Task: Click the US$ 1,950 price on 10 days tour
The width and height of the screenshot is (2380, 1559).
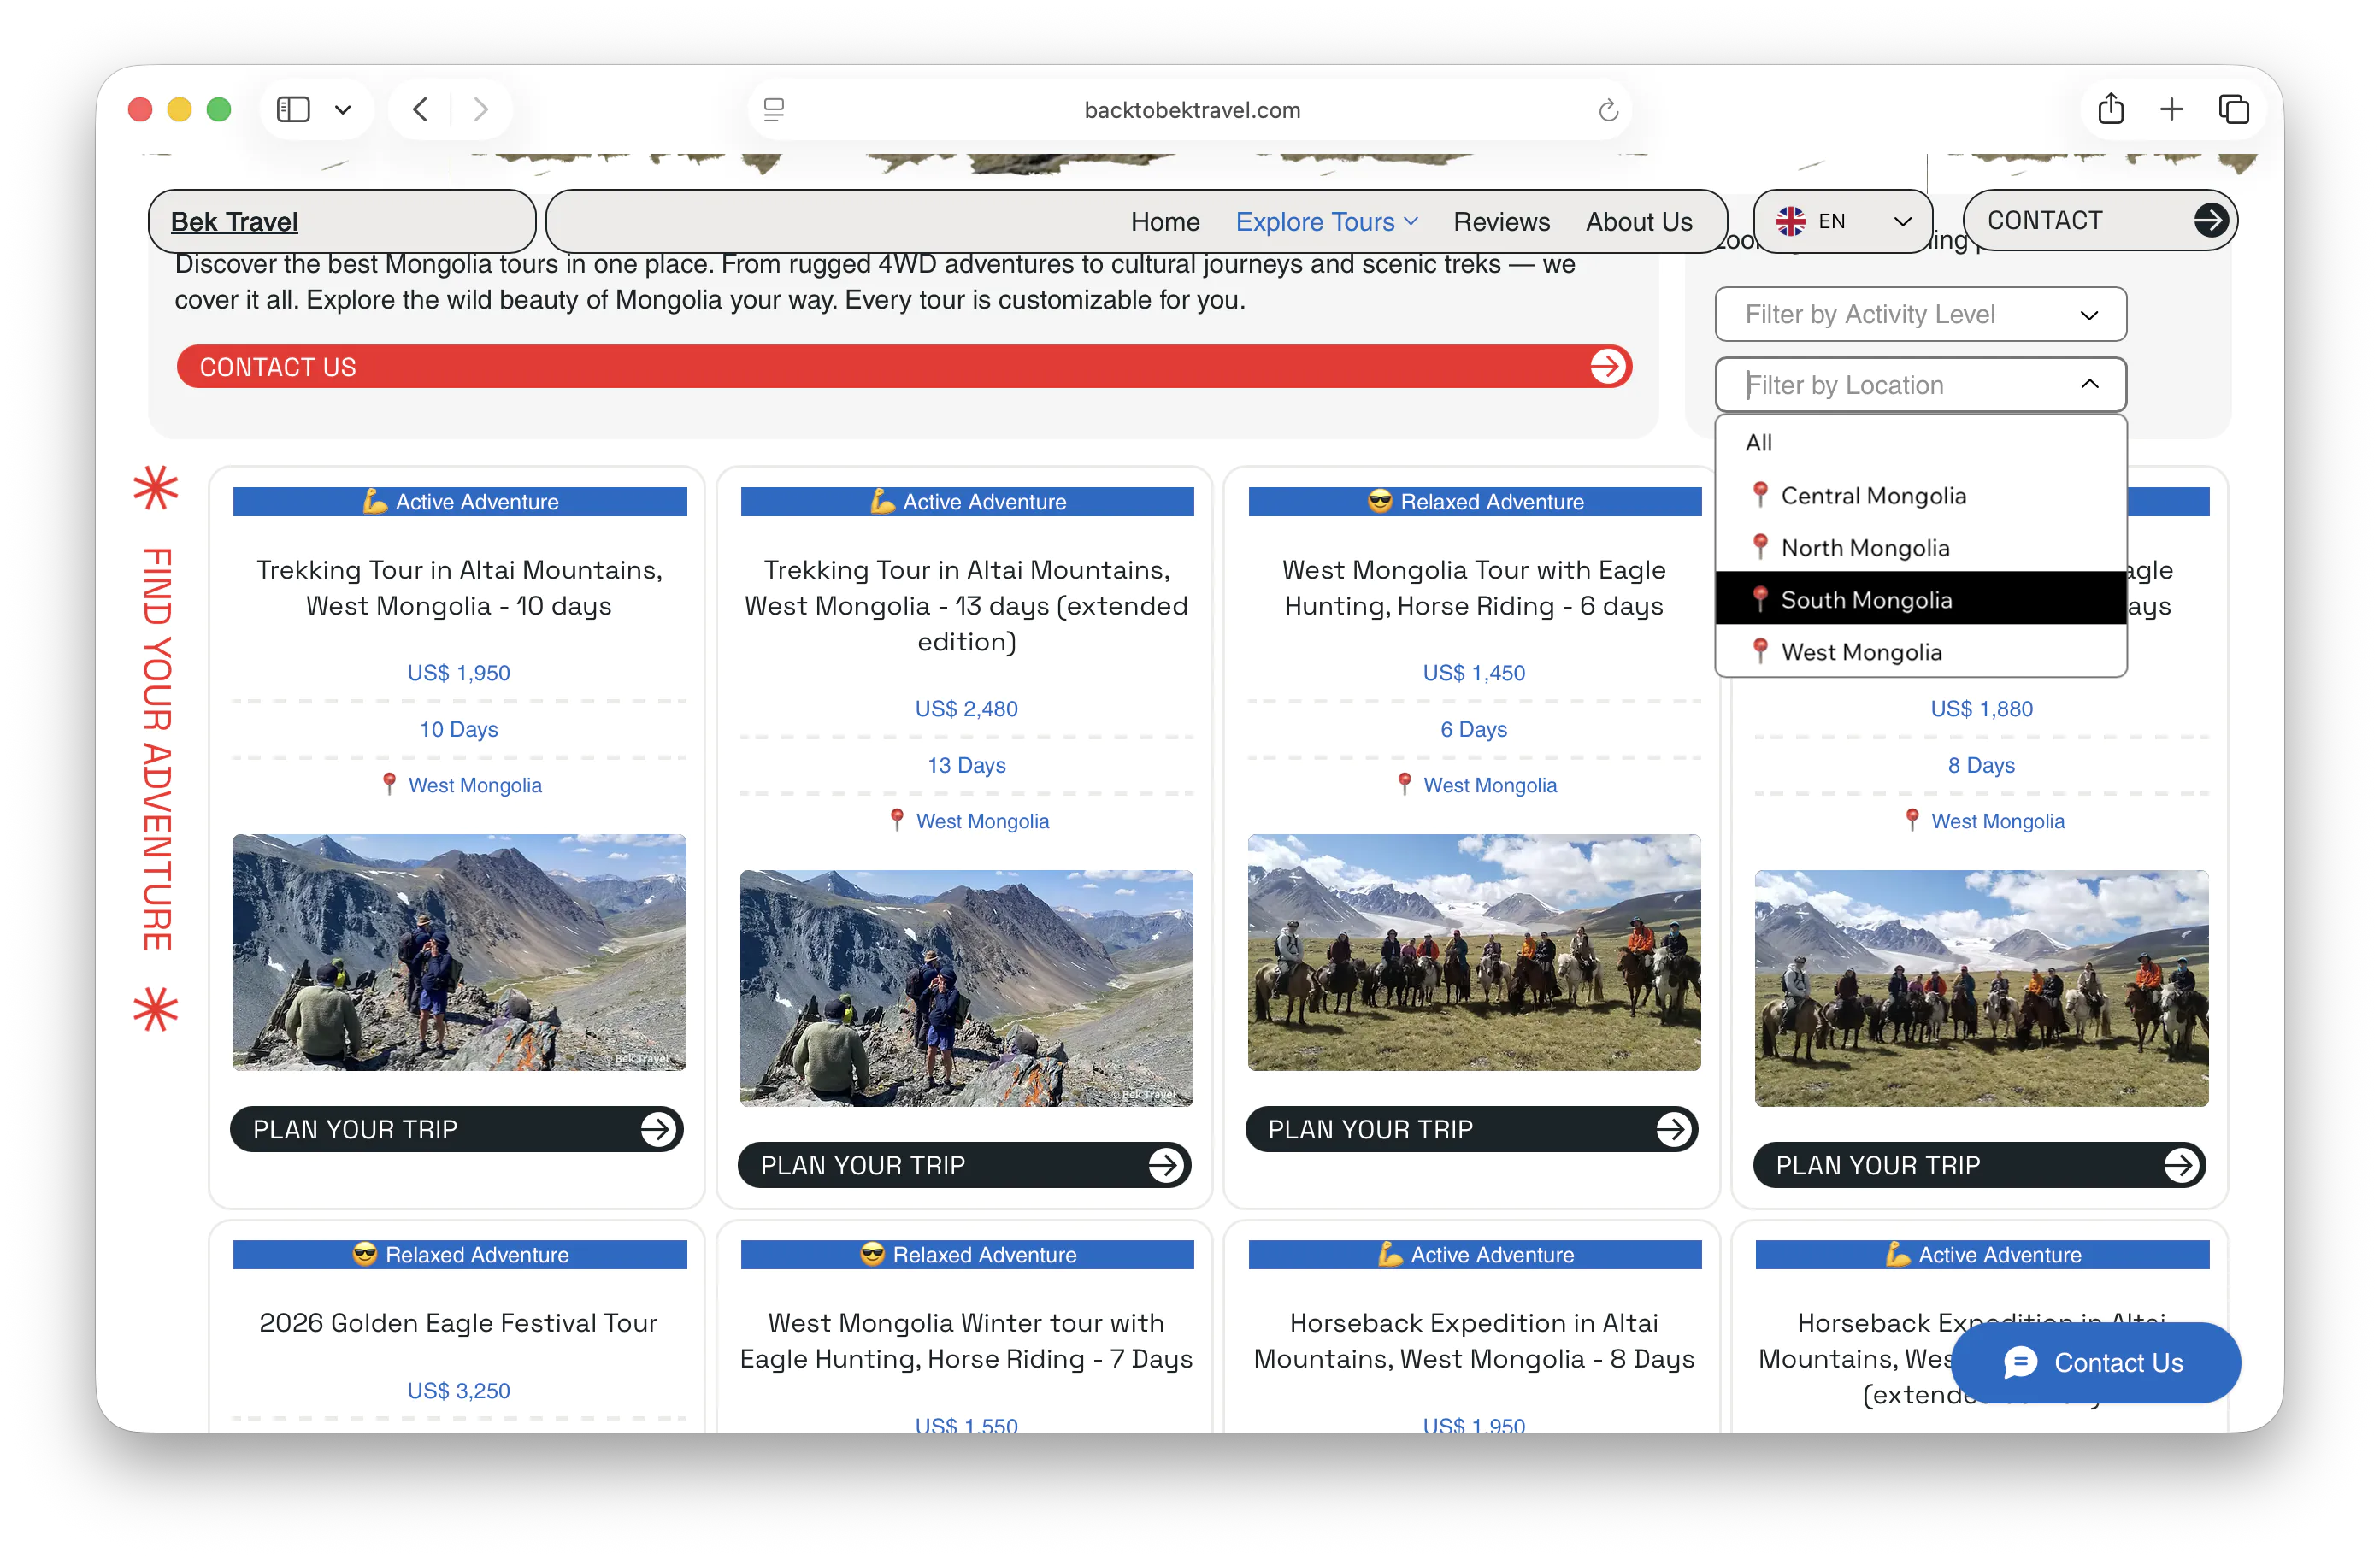Action: pyautogui.click(x=458, y=673)
